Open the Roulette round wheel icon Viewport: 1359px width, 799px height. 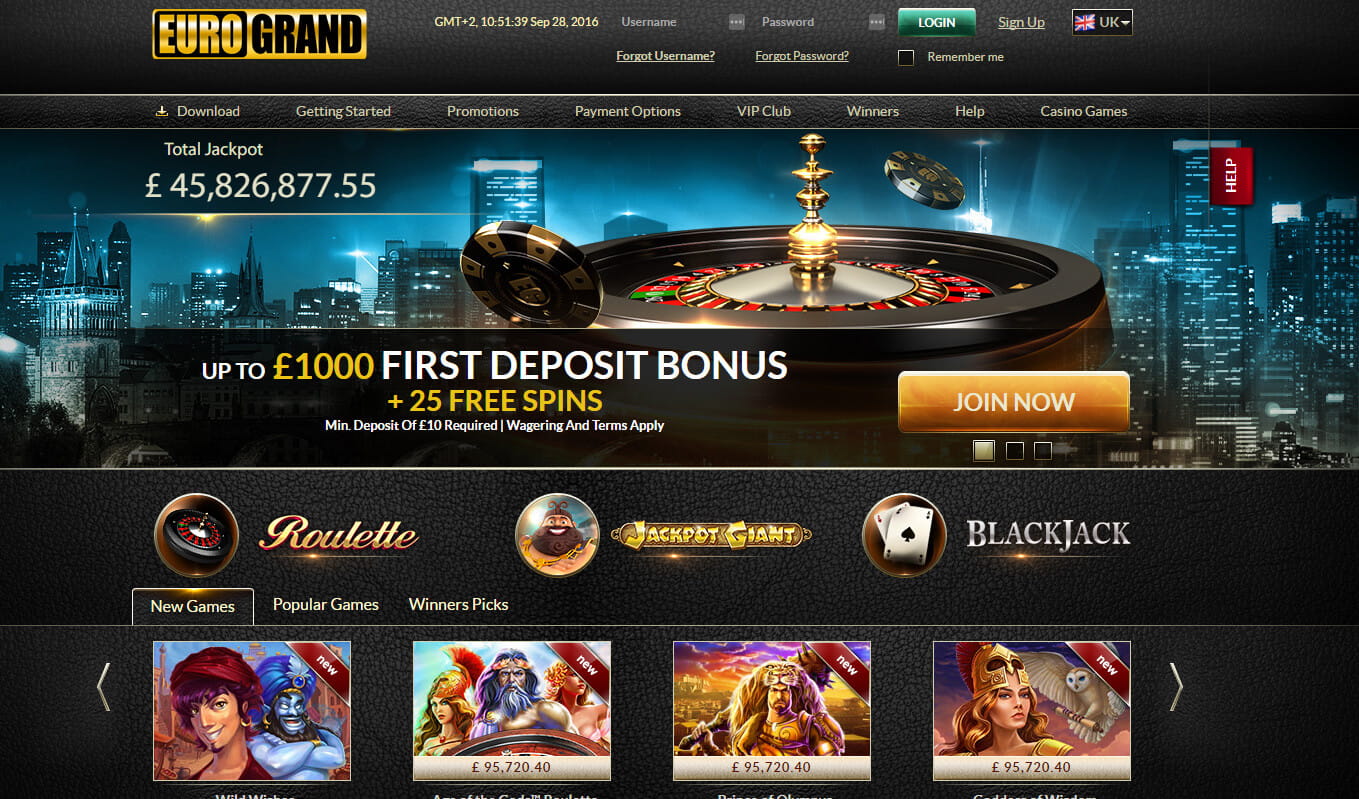(196, 535)
